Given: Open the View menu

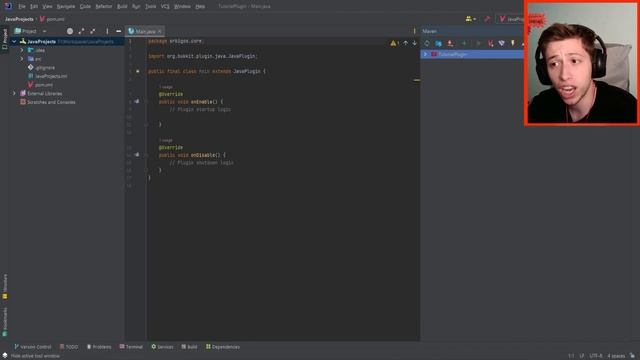Looking at the screenshot, I should pyautogui.click(x=47, y=7).
